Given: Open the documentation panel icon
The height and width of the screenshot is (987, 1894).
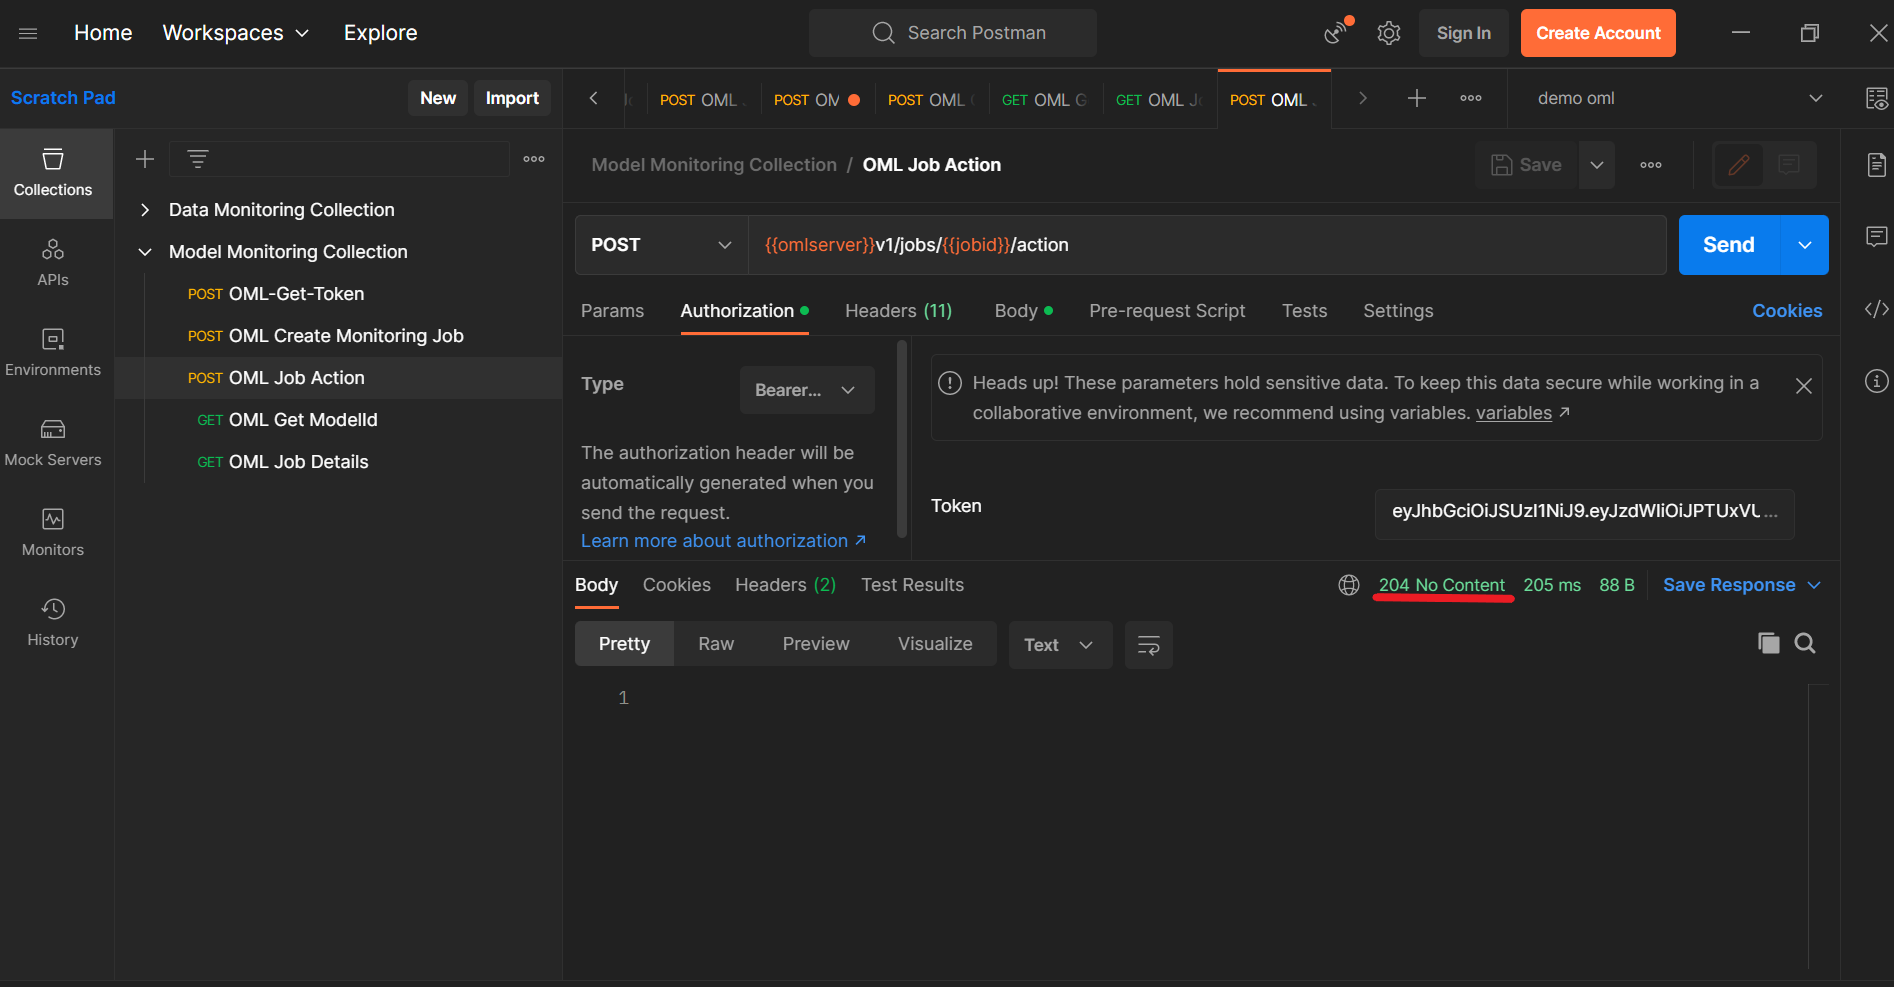Looking at the screenshot, I should pos(1877,165).
